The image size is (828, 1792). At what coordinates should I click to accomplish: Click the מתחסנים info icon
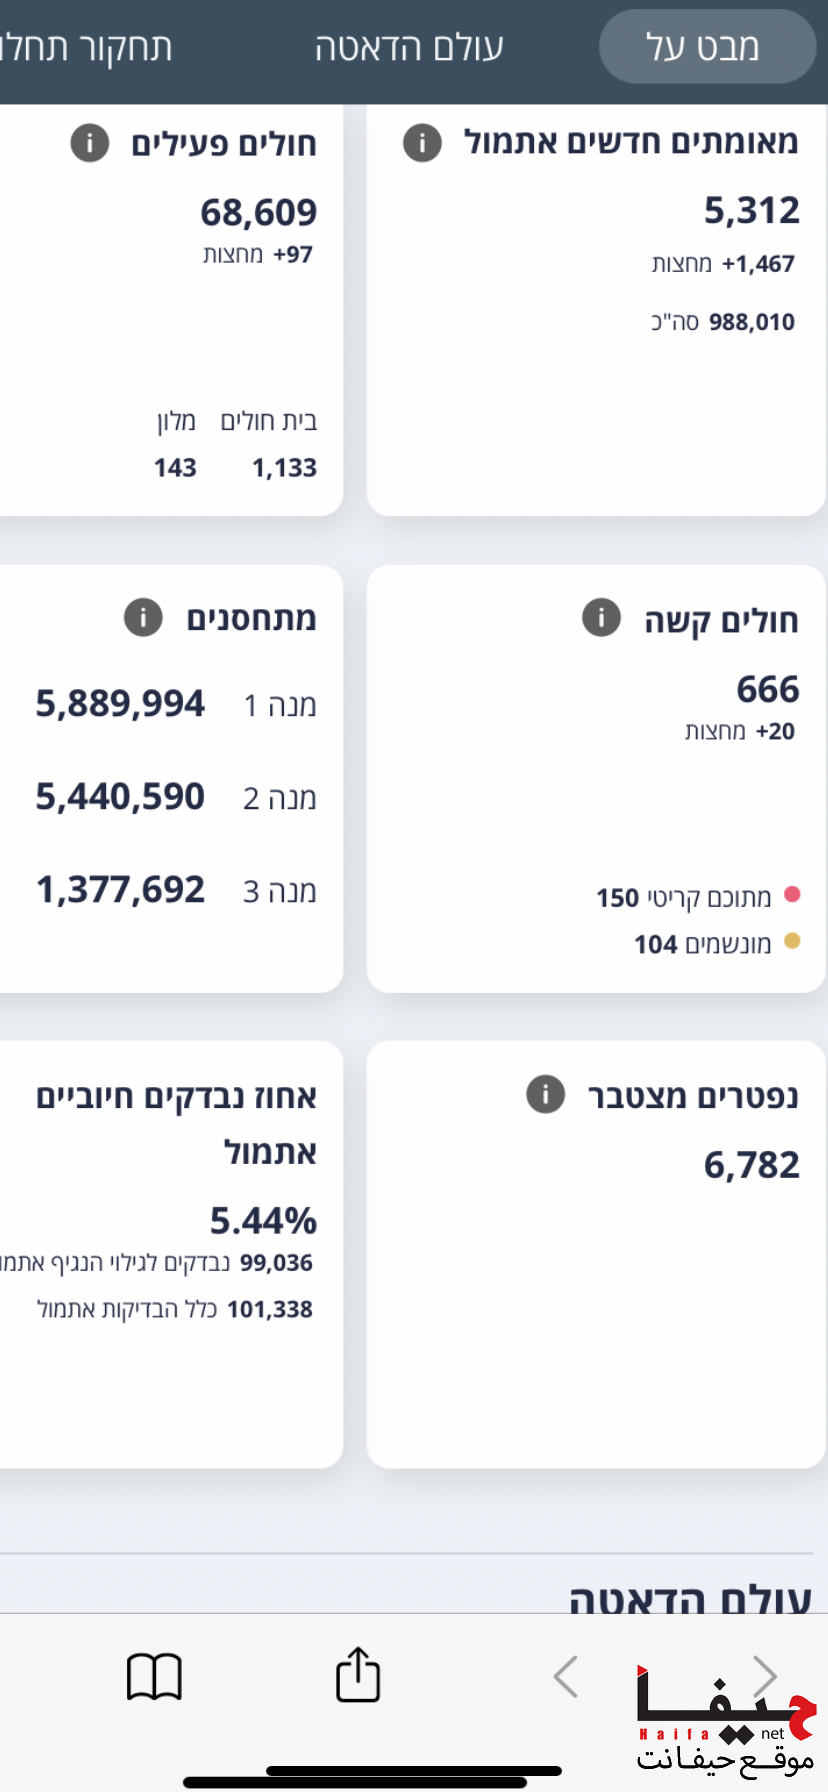(143, 617)
